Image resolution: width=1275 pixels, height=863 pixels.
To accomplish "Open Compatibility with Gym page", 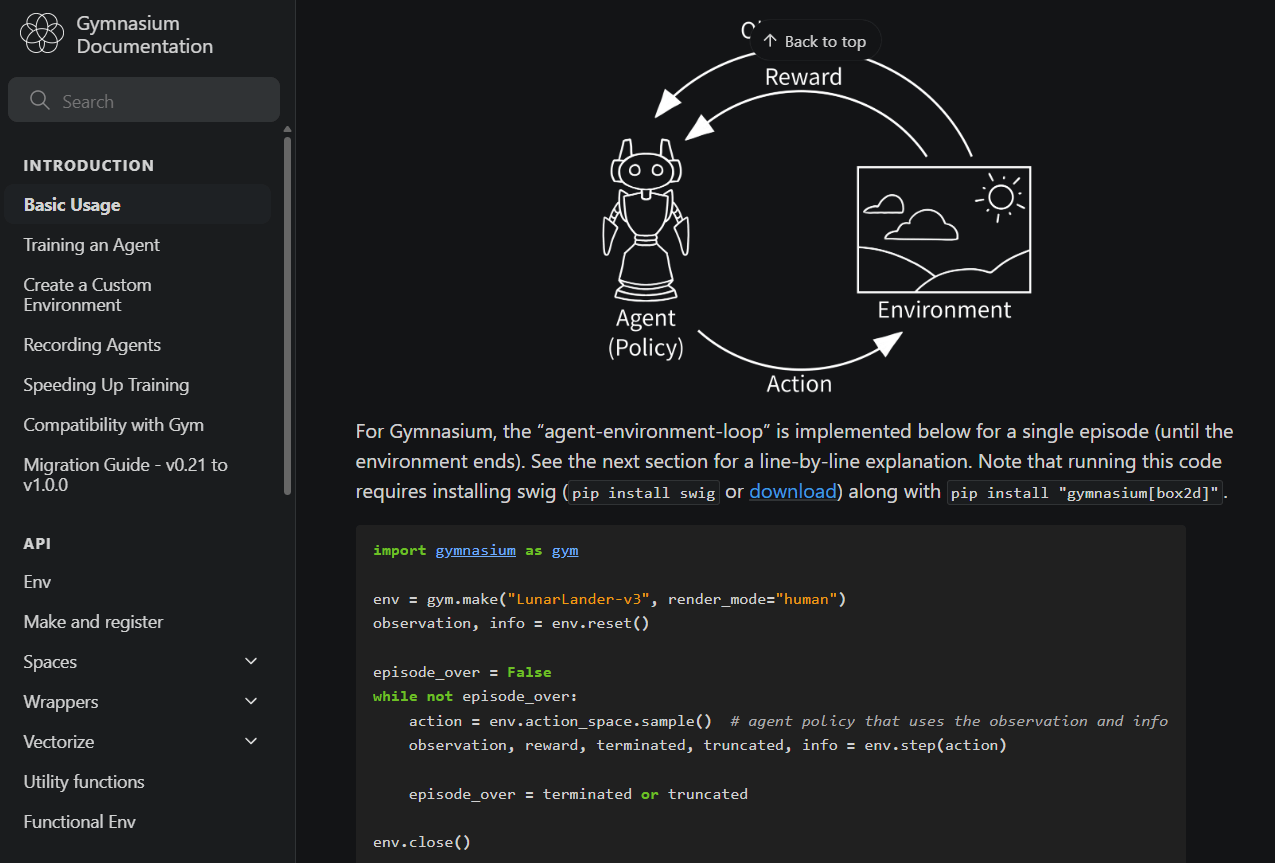I will (x=114, y=425).
